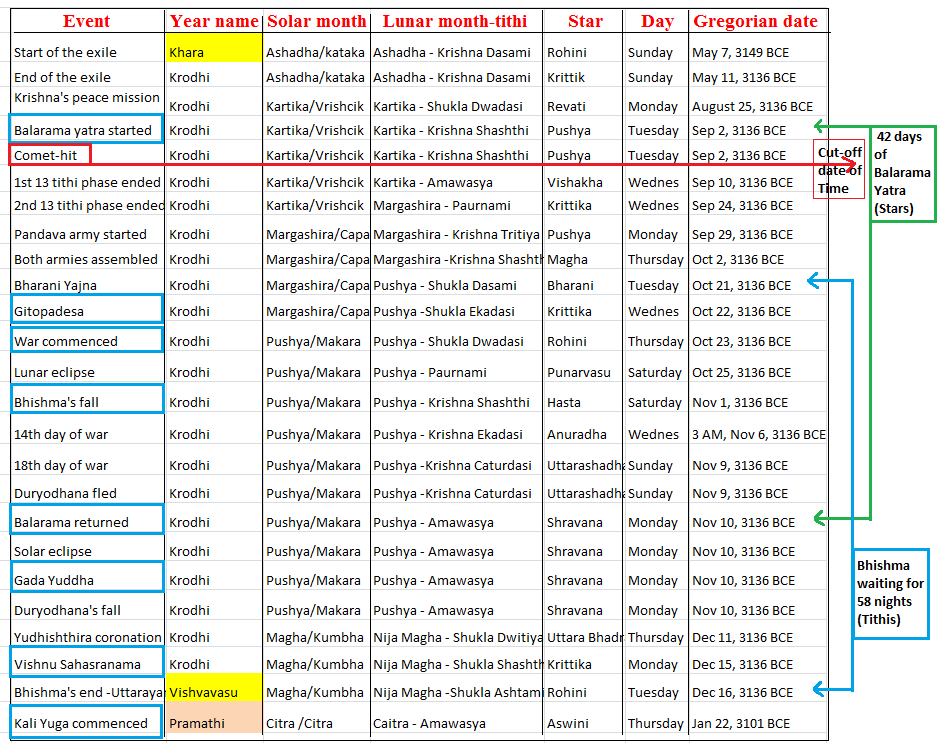Image resolution: width=943 pixels, height=746 pixels.
Task: Click the 'Krishna's peace mission' cell
Action: [87, 97]
